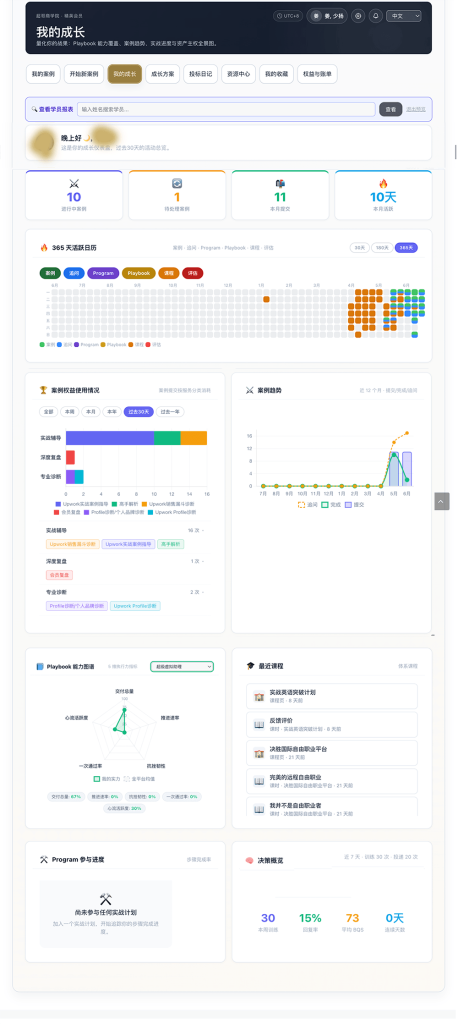Focus the student name search field

[x=226, y=109]
